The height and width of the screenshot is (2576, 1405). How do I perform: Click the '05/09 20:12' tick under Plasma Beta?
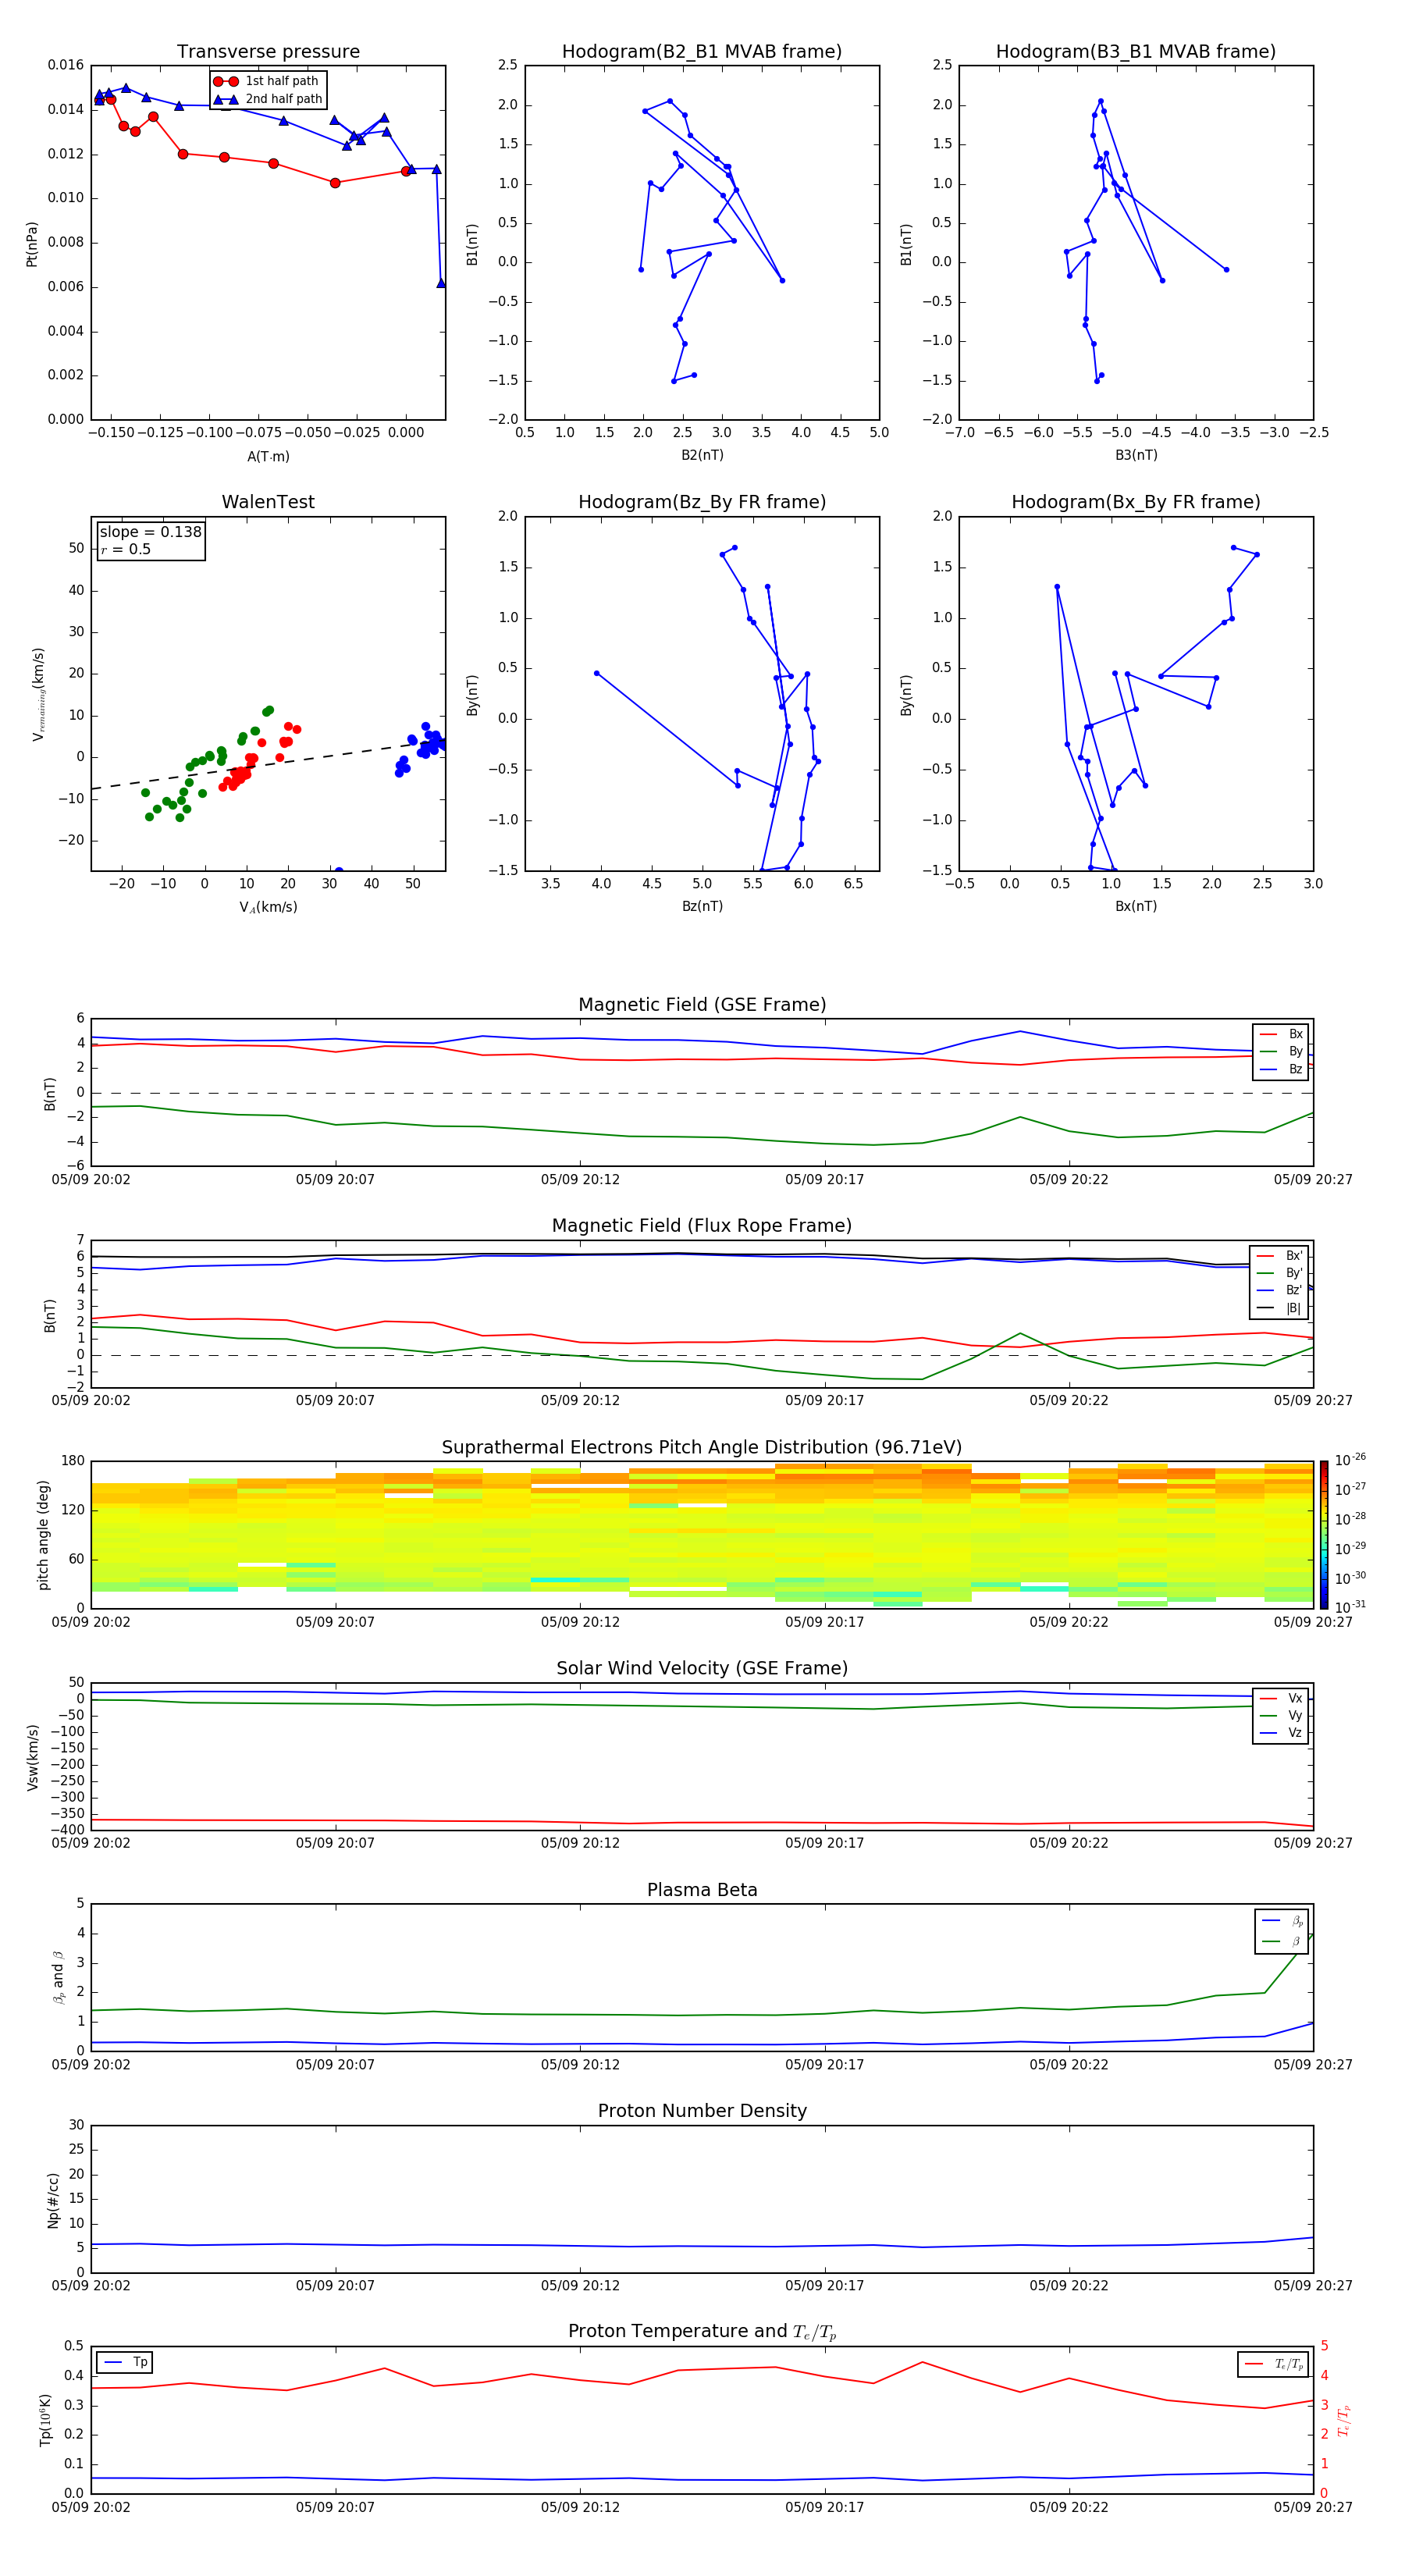580,2065
